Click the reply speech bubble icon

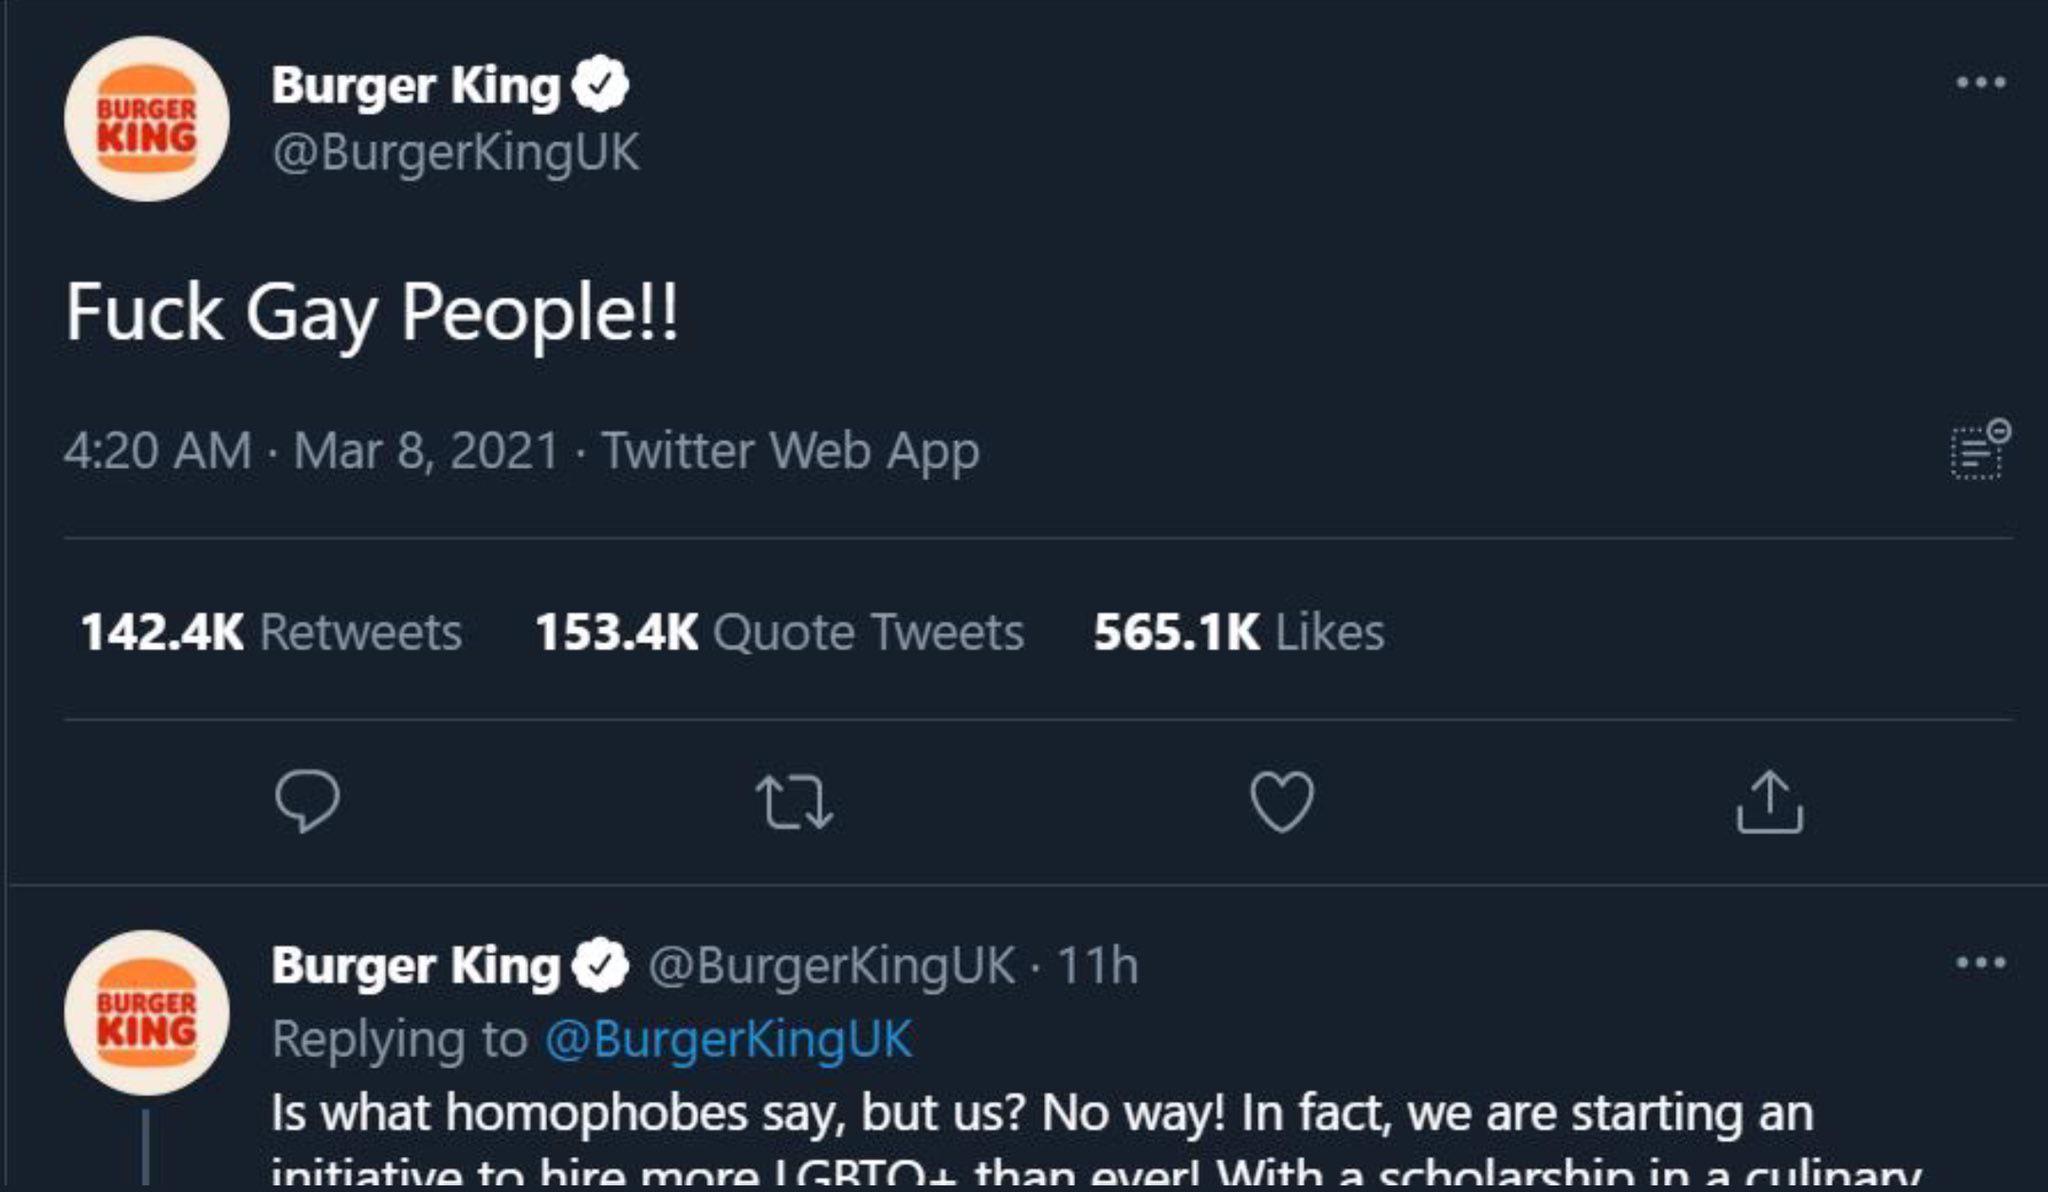[x=307, y=801]
